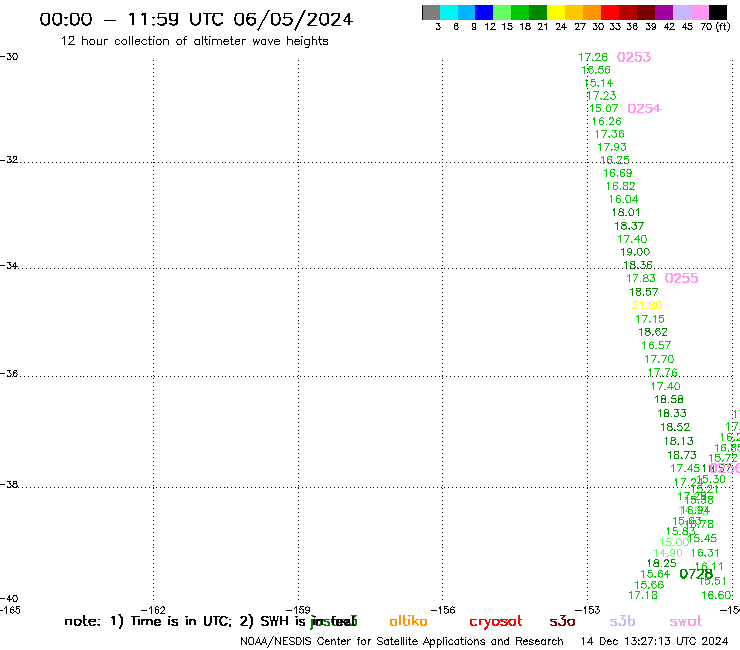
Task: Click the 18.01 wave height value
Action: 626,212
